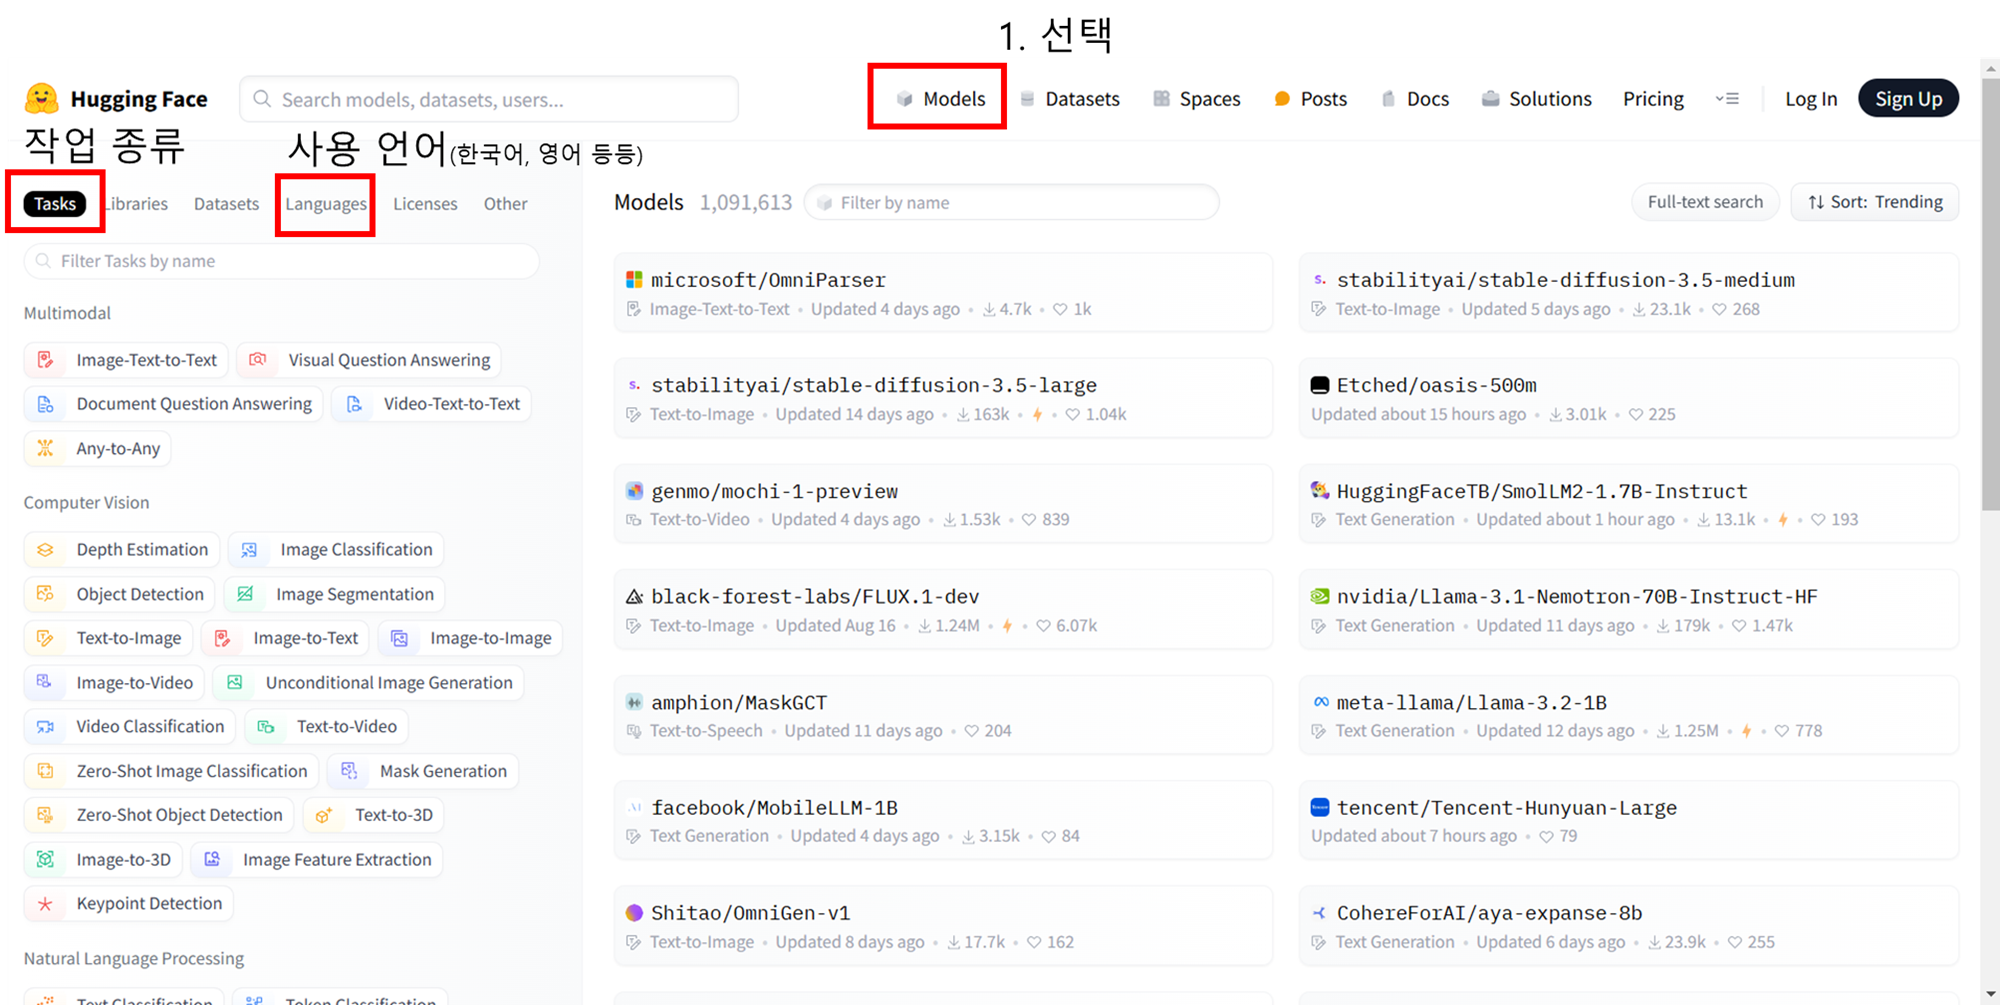Screen dimensions: 2000x1005
Task: Switch to the Datasets filter tab in sidebar
Action: coord(226,204)
